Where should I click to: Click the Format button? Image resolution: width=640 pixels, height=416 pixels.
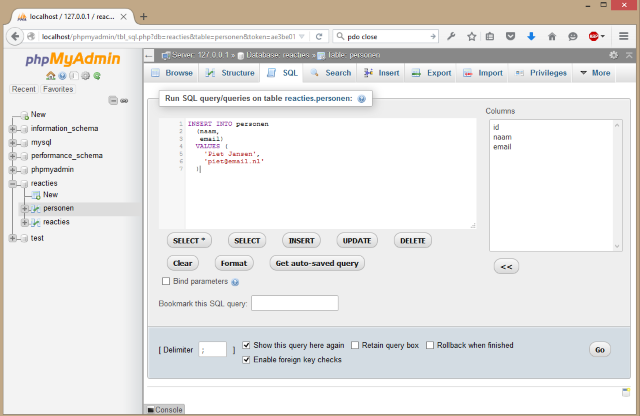234,263
